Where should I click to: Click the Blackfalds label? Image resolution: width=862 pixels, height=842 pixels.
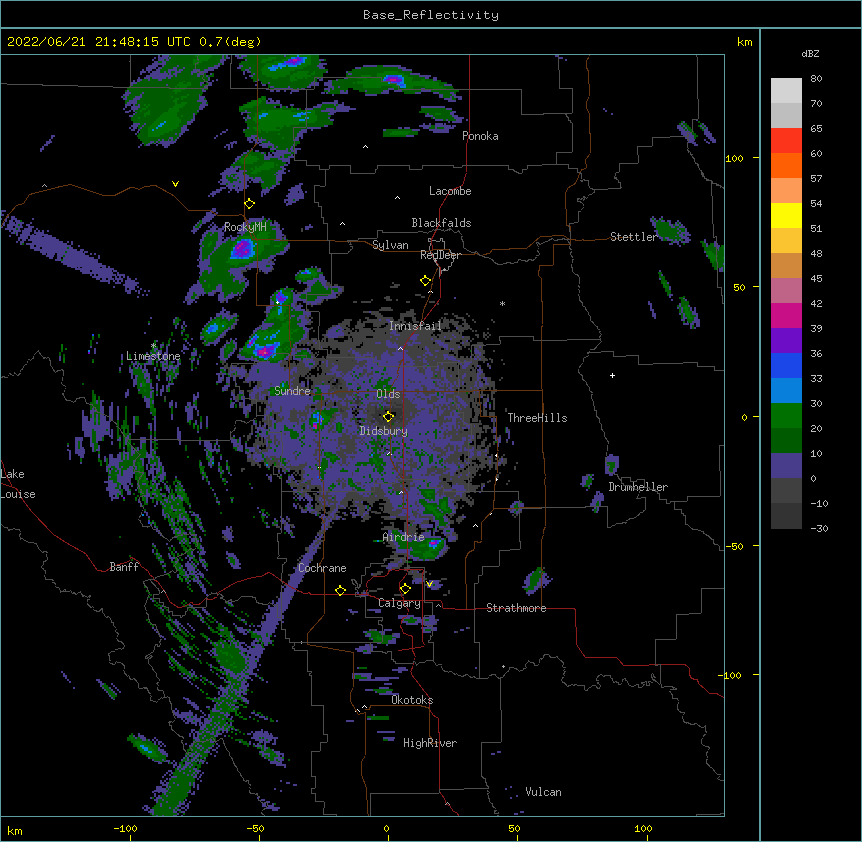point(441,223)
